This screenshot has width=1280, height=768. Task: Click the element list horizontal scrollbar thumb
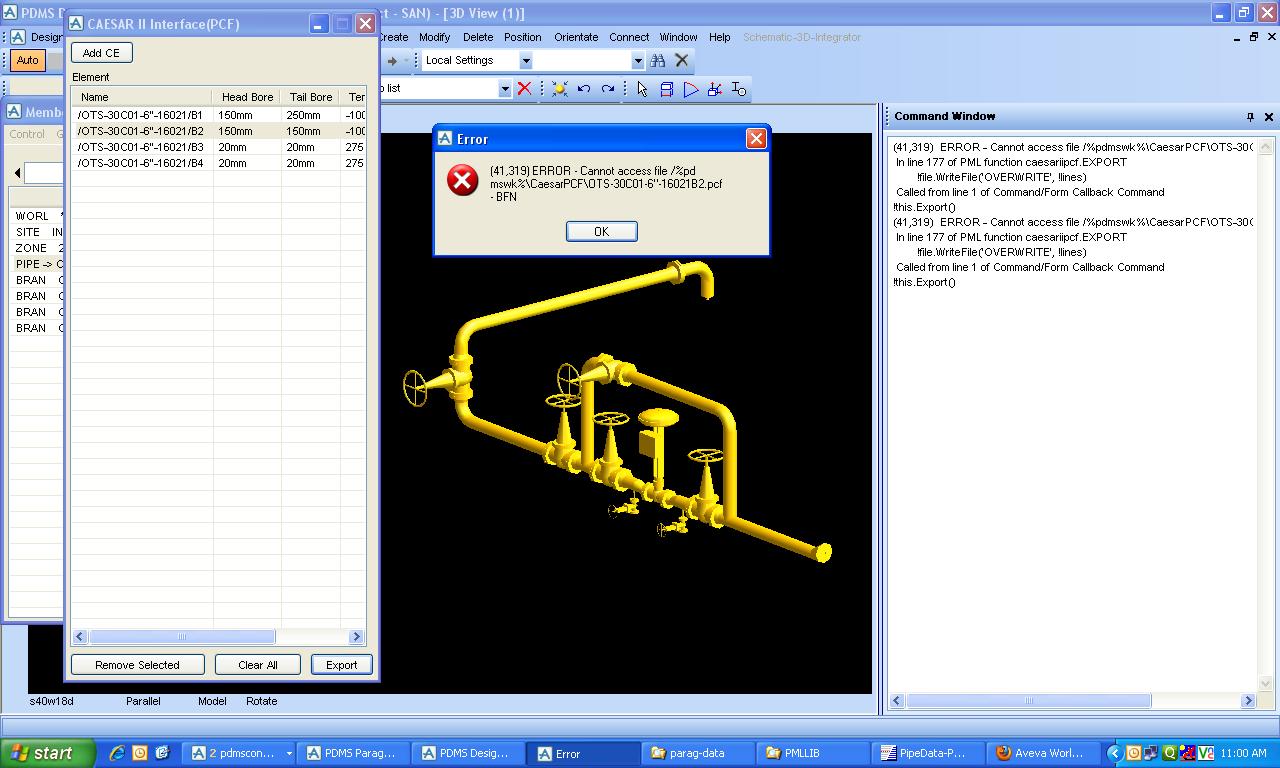[x=182, y=637]
